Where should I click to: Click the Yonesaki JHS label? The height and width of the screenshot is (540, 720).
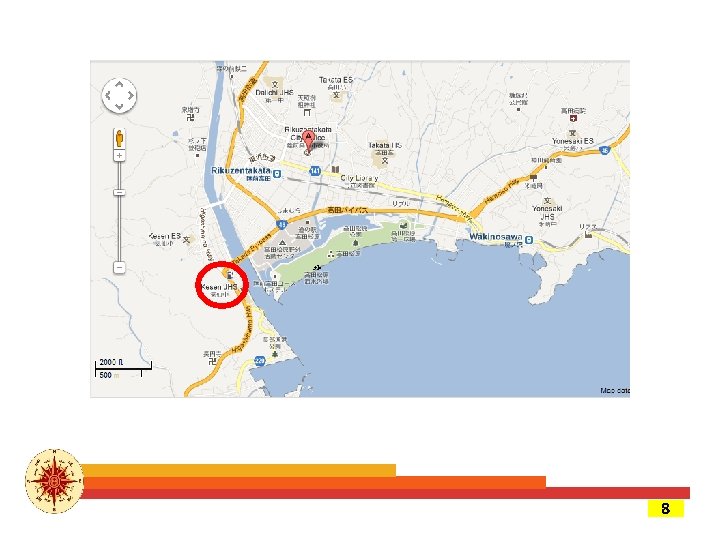tap(547, 212)
